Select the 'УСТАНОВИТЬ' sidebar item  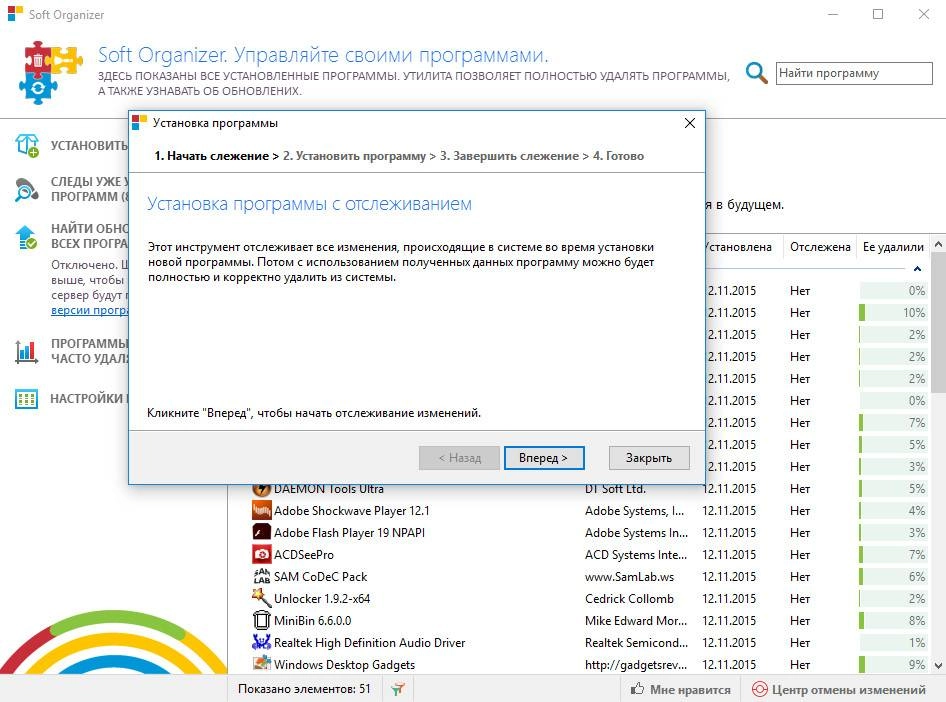click(x=89, y=146)
